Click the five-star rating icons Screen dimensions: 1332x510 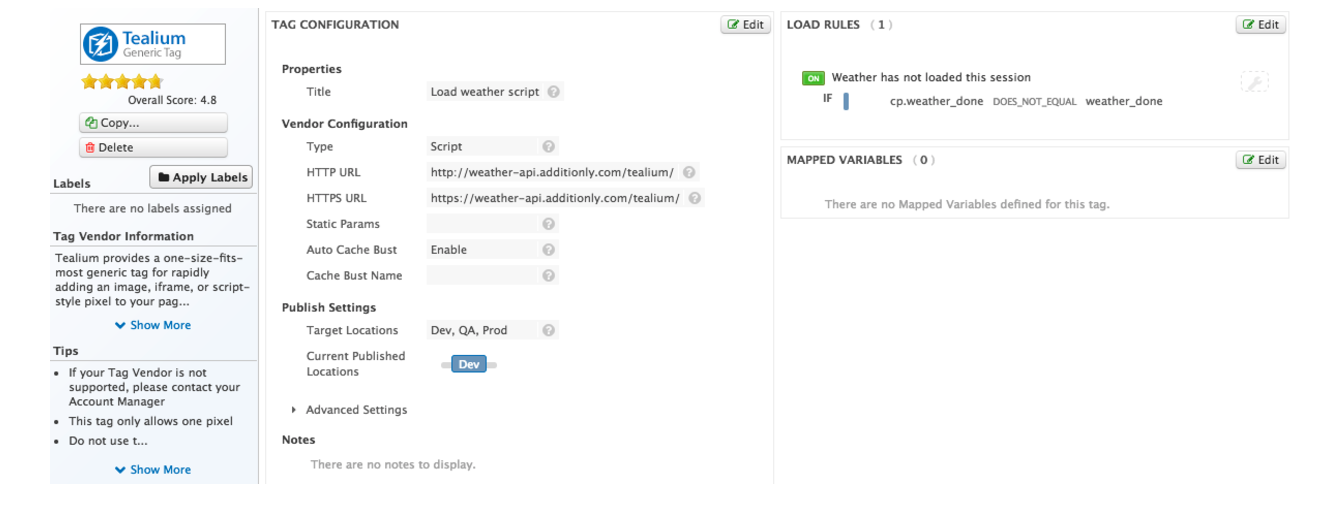[121, 82]
